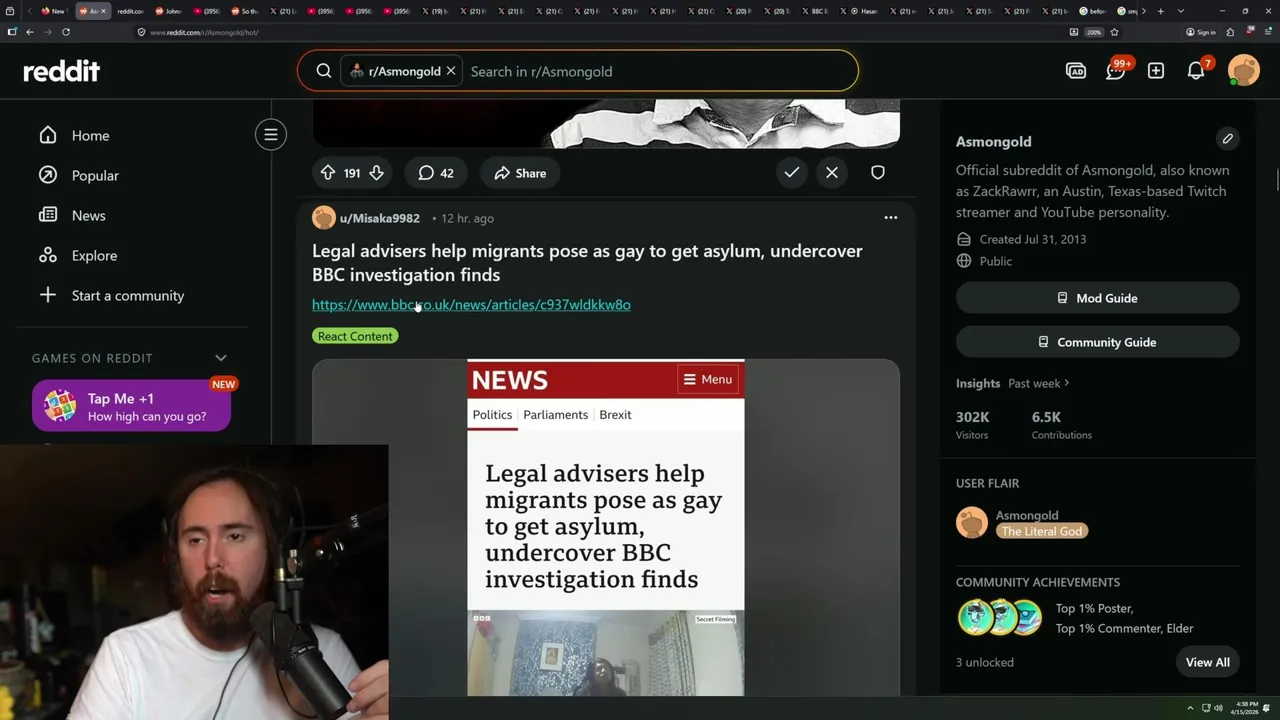Collapse Games on Reddit section
Image resolution: width=1280 pixels, height=720 pixels.
[221, 358]
